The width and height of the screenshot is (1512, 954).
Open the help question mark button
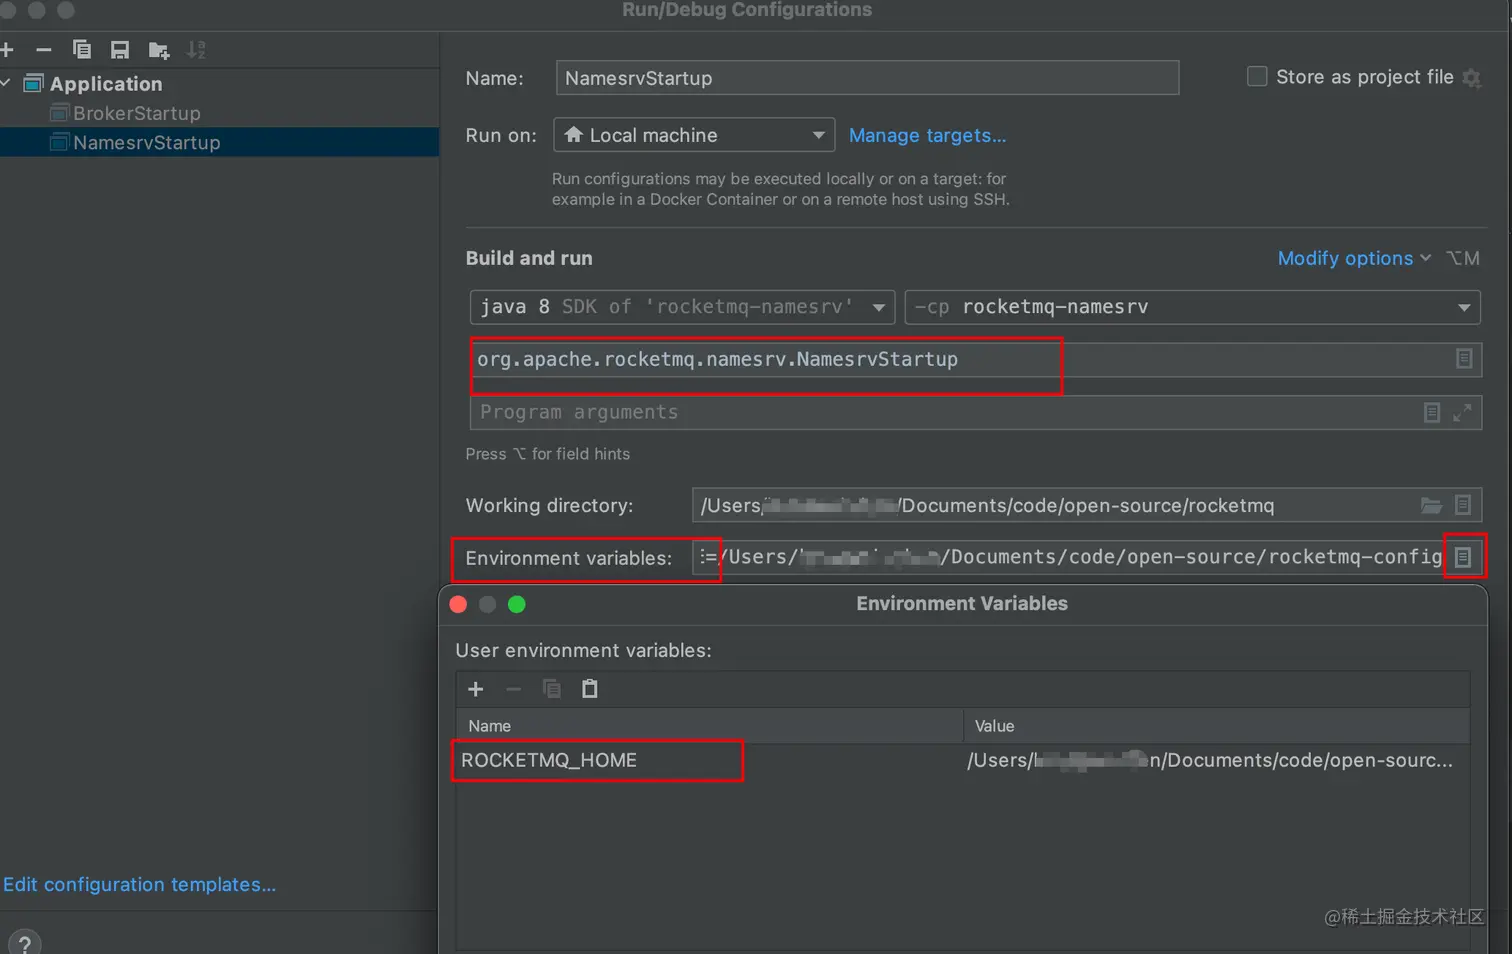pos(25,942)
